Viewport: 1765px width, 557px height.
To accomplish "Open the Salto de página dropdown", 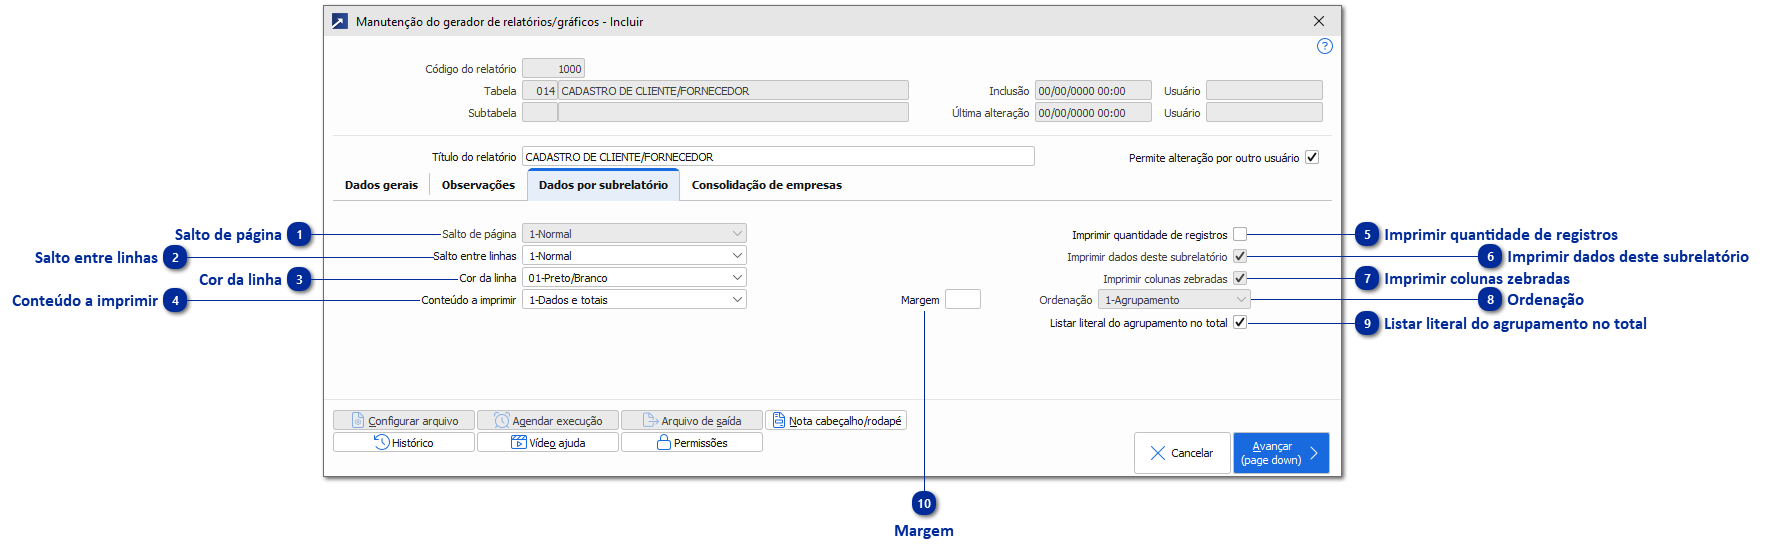I will 634,234.
